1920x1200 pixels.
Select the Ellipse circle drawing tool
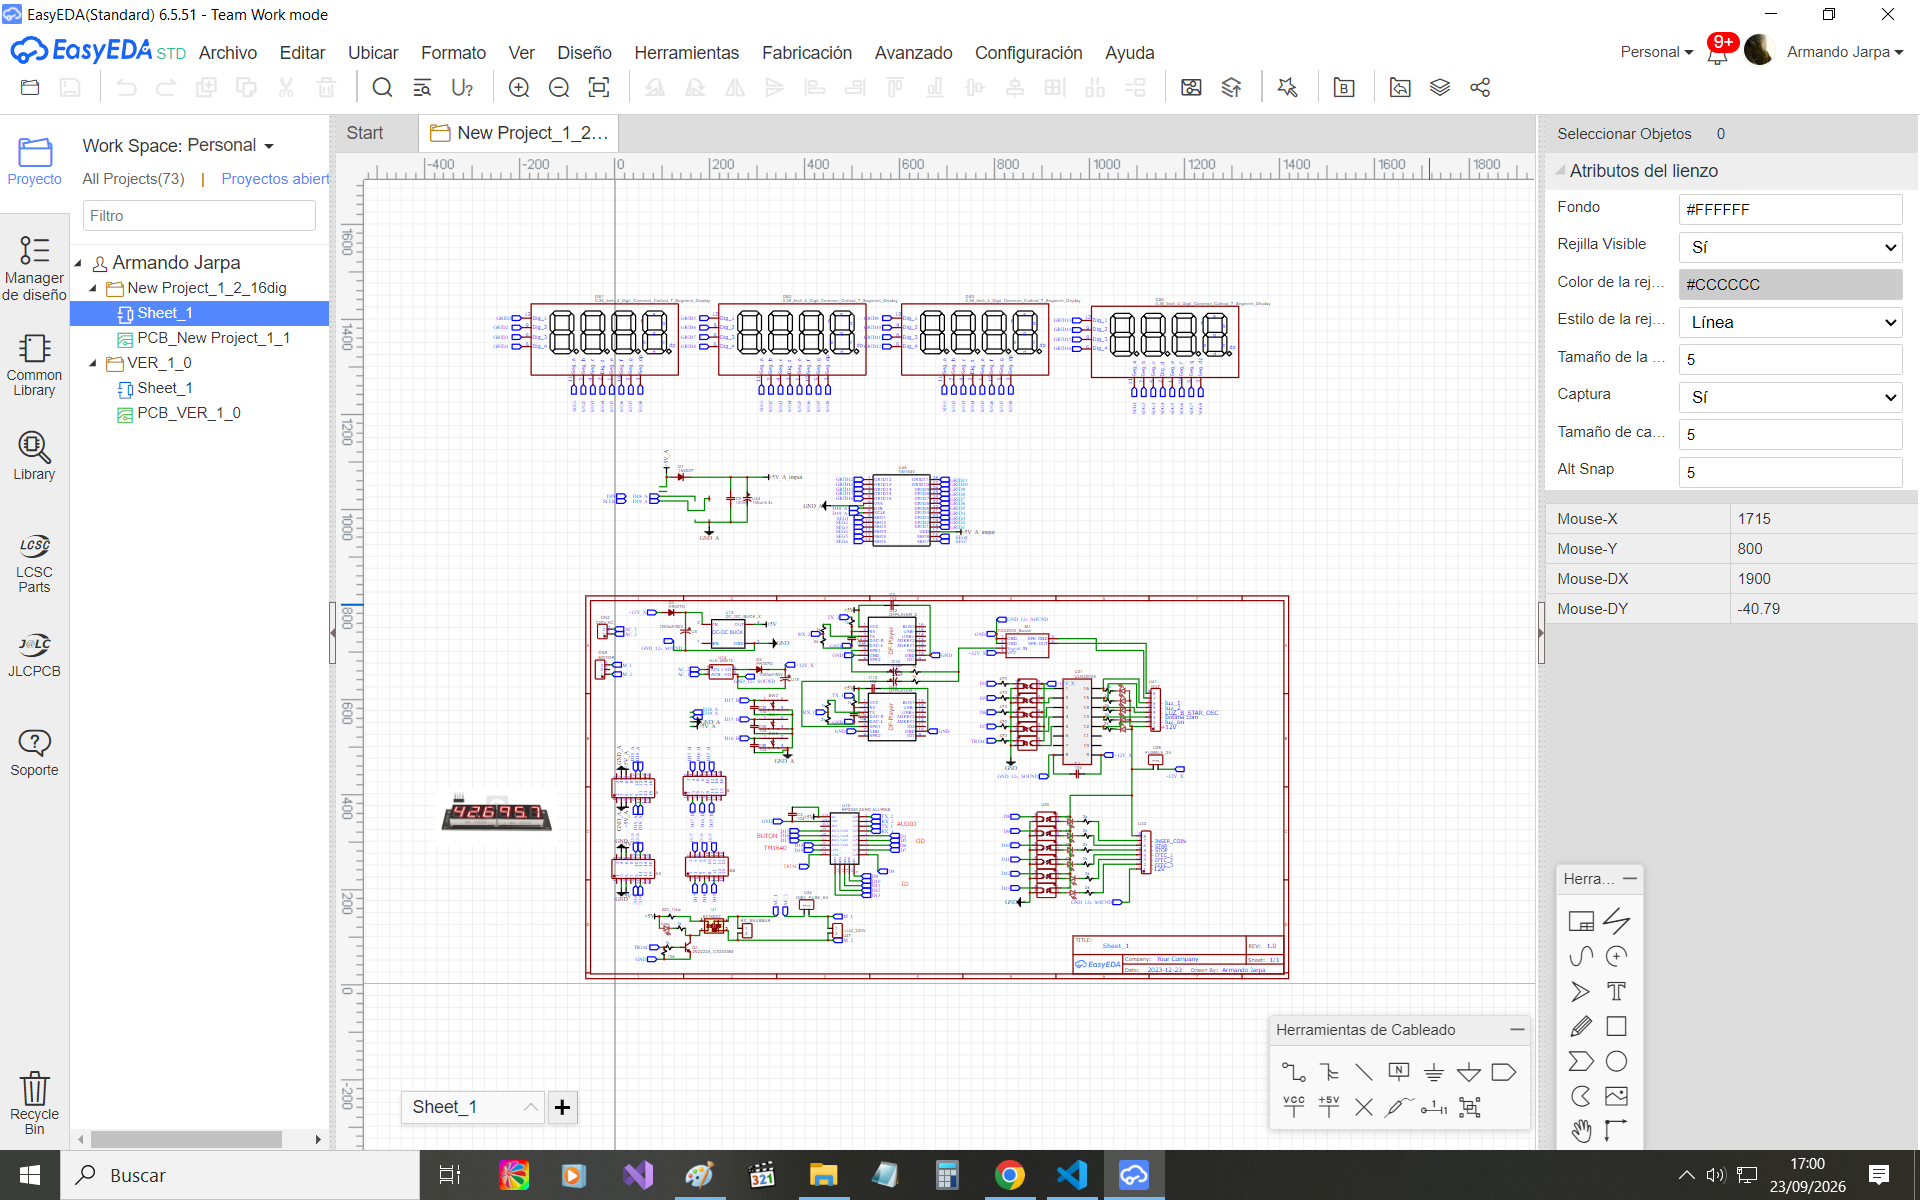pyautogui.click(x=1616, y=1061)
